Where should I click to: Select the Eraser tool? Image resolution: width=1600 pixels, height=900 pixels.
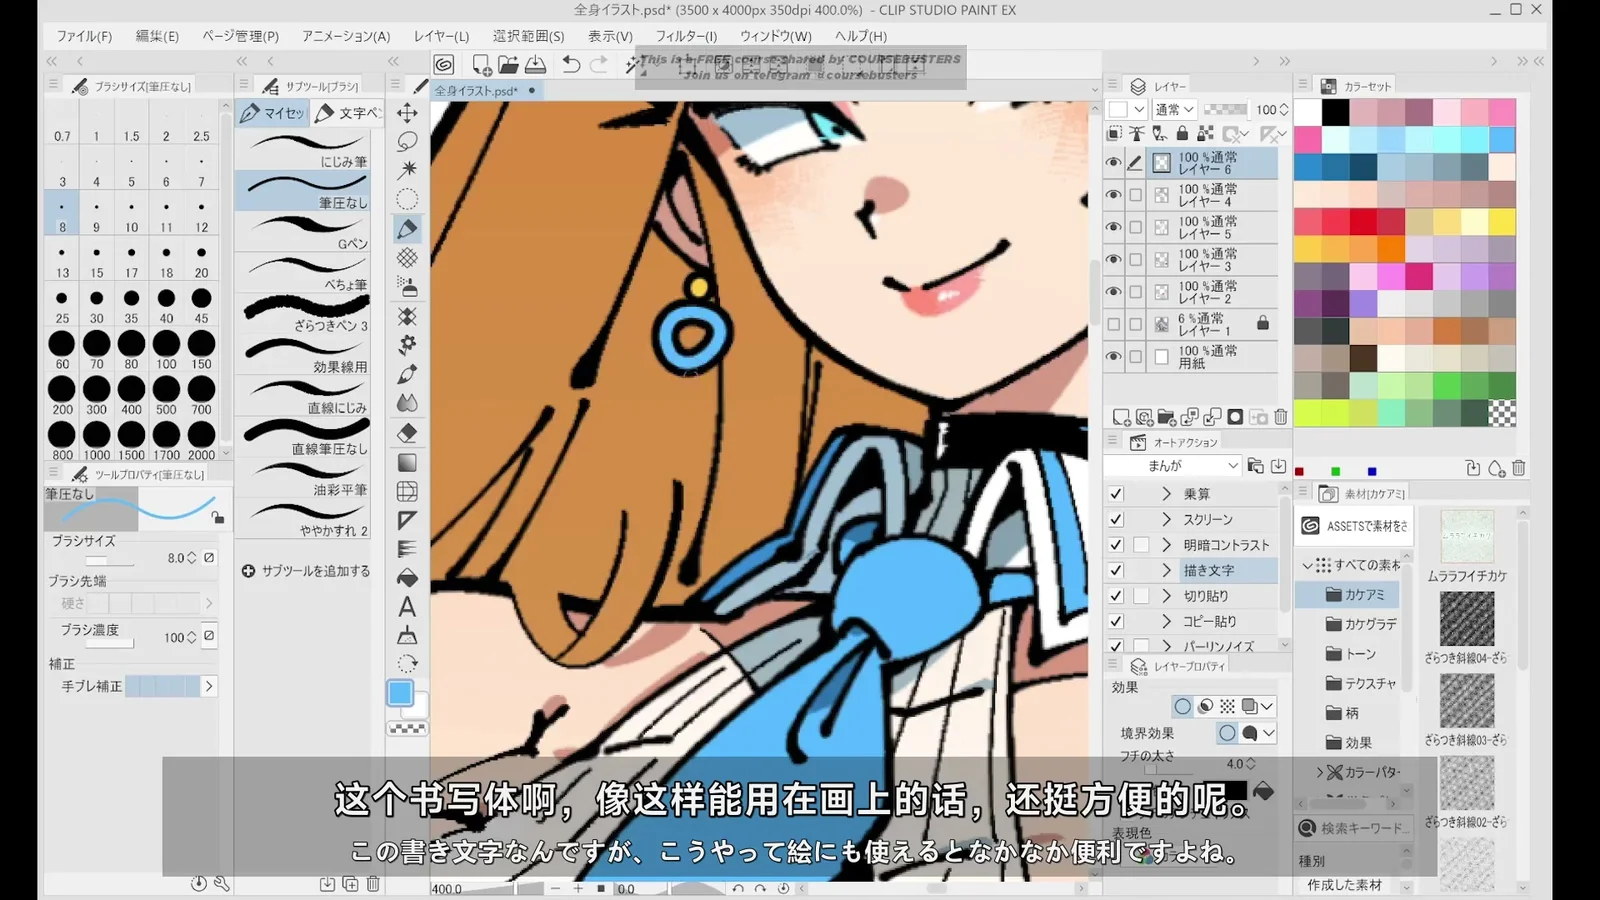(407, 433)
